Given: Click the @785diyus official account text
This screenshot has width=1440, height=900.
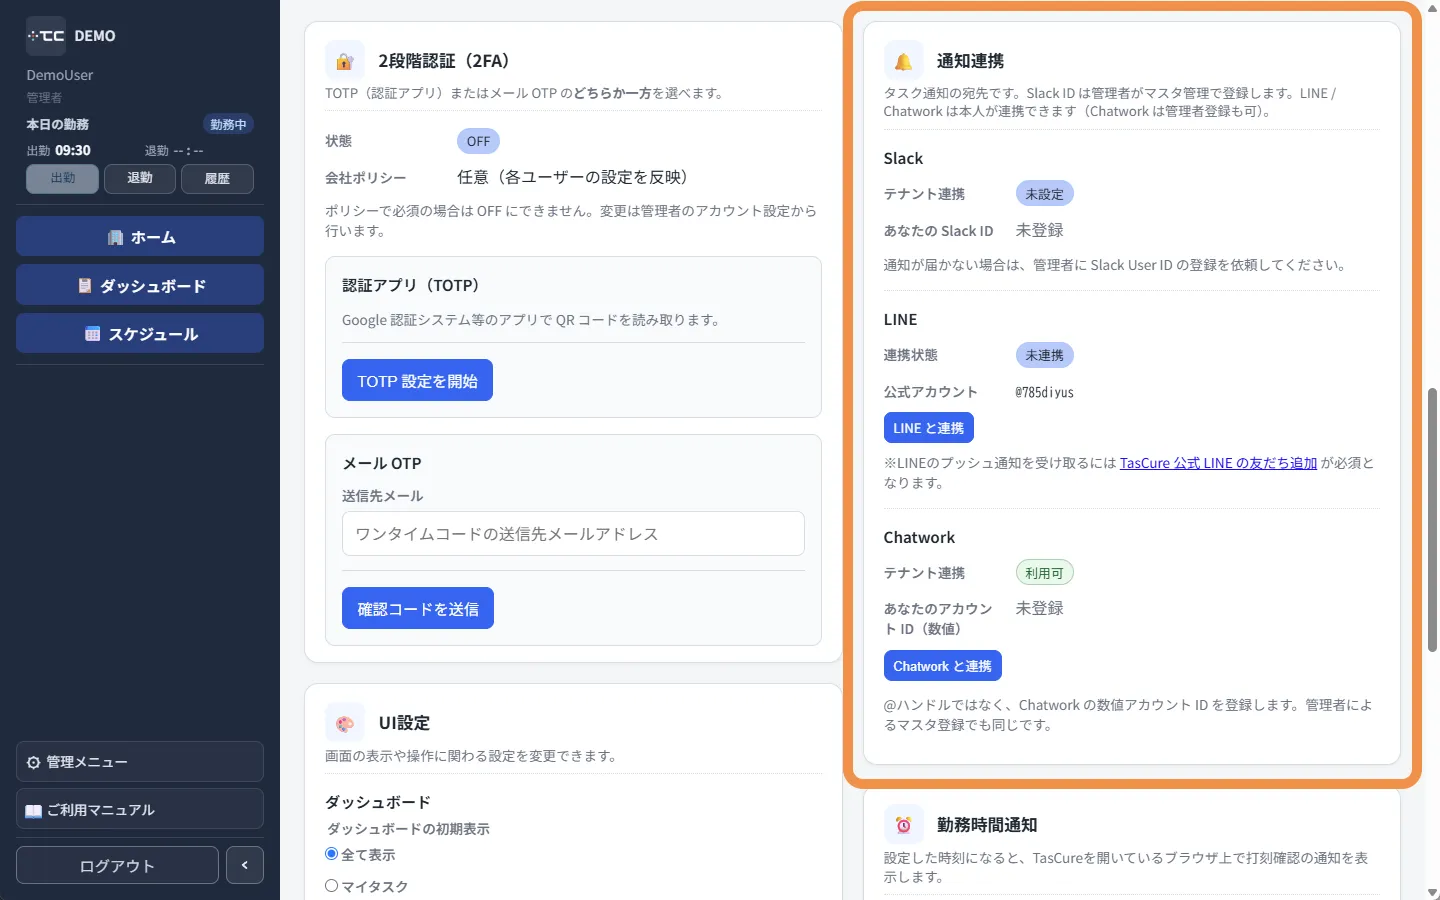Looking at the screenshot, I should [x=1045, y=392].
